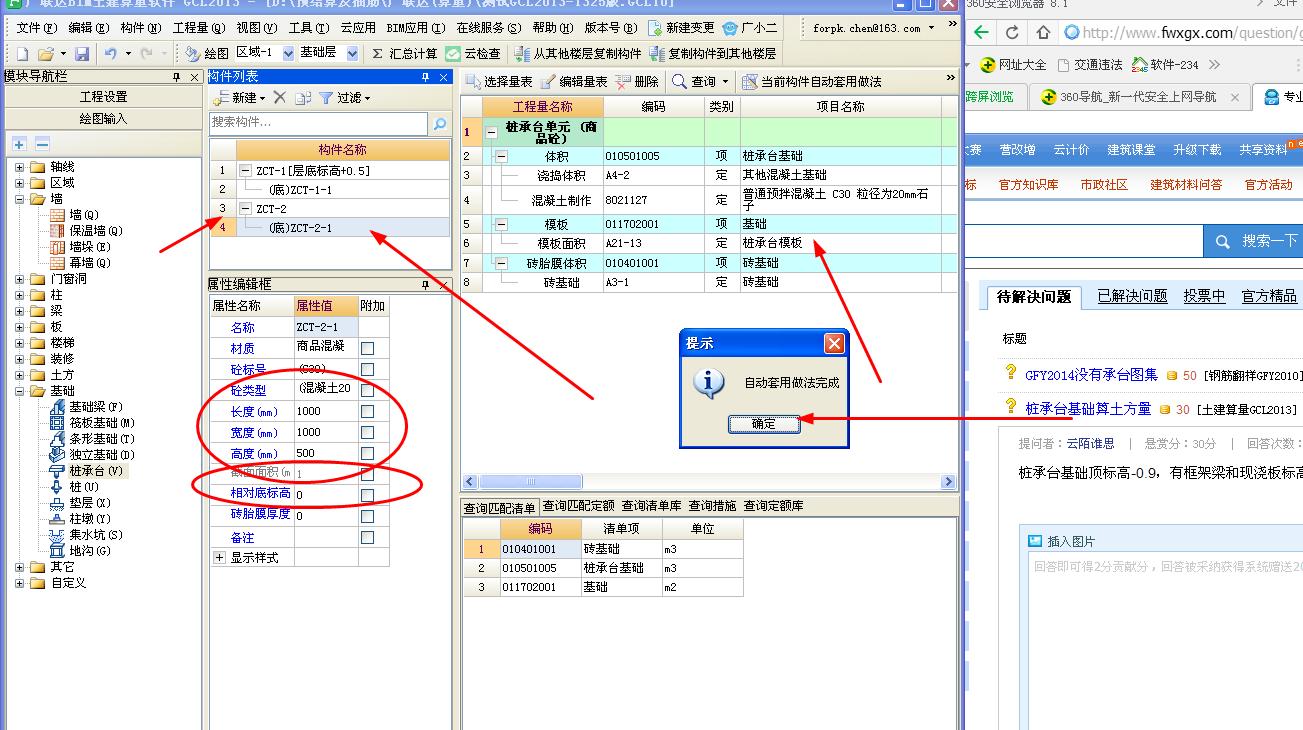Switch to 查询匹配定额 tab
This screenshot has width=1303, height=730.
[x=579, y=506]
